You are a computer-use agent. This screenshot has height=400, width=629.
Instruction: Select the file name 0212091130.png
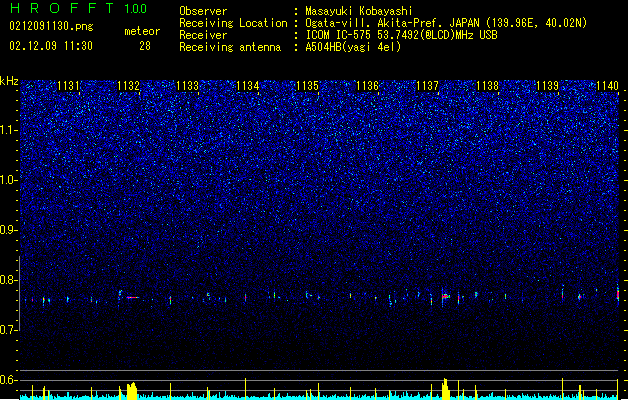[51, 27]
